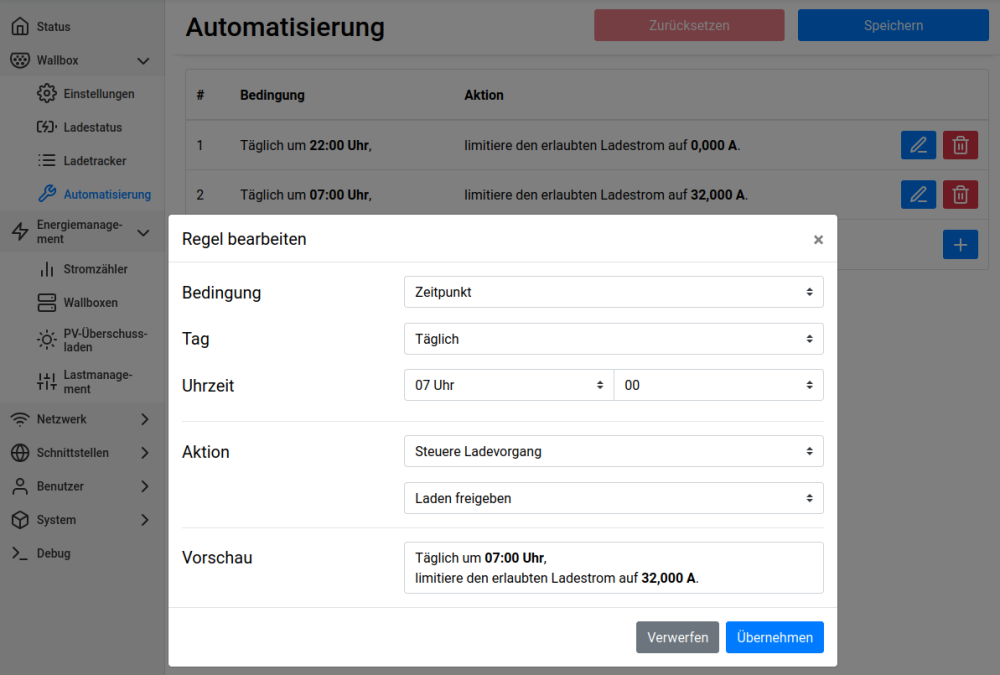Click the Stromzähler bar chart icon

point(47,270)
